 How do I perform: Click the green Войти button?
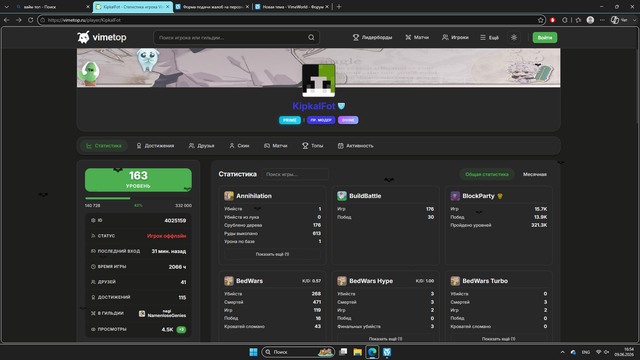click(545, 37)
